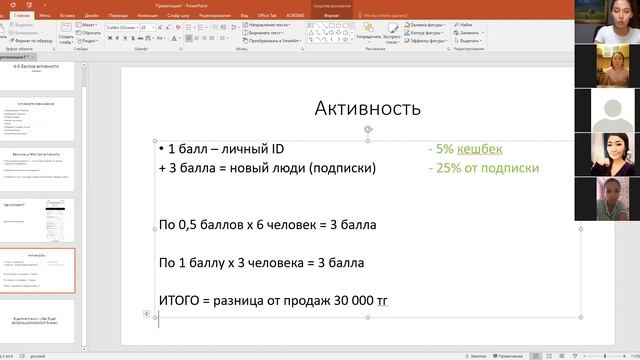Viewport: 640px width, 360px height.
Task: Open Shape effects (Эффекты фигуры) dropdown
Action: pyautogui.click(x=426, y=41)
